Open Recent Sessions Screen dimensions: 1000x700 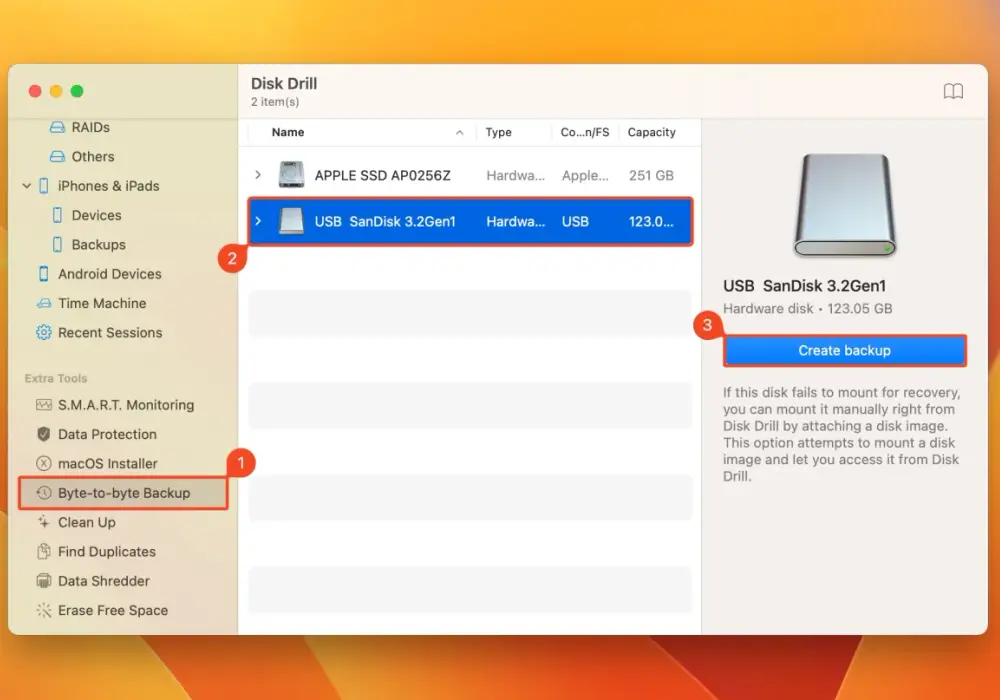[110, 332]
